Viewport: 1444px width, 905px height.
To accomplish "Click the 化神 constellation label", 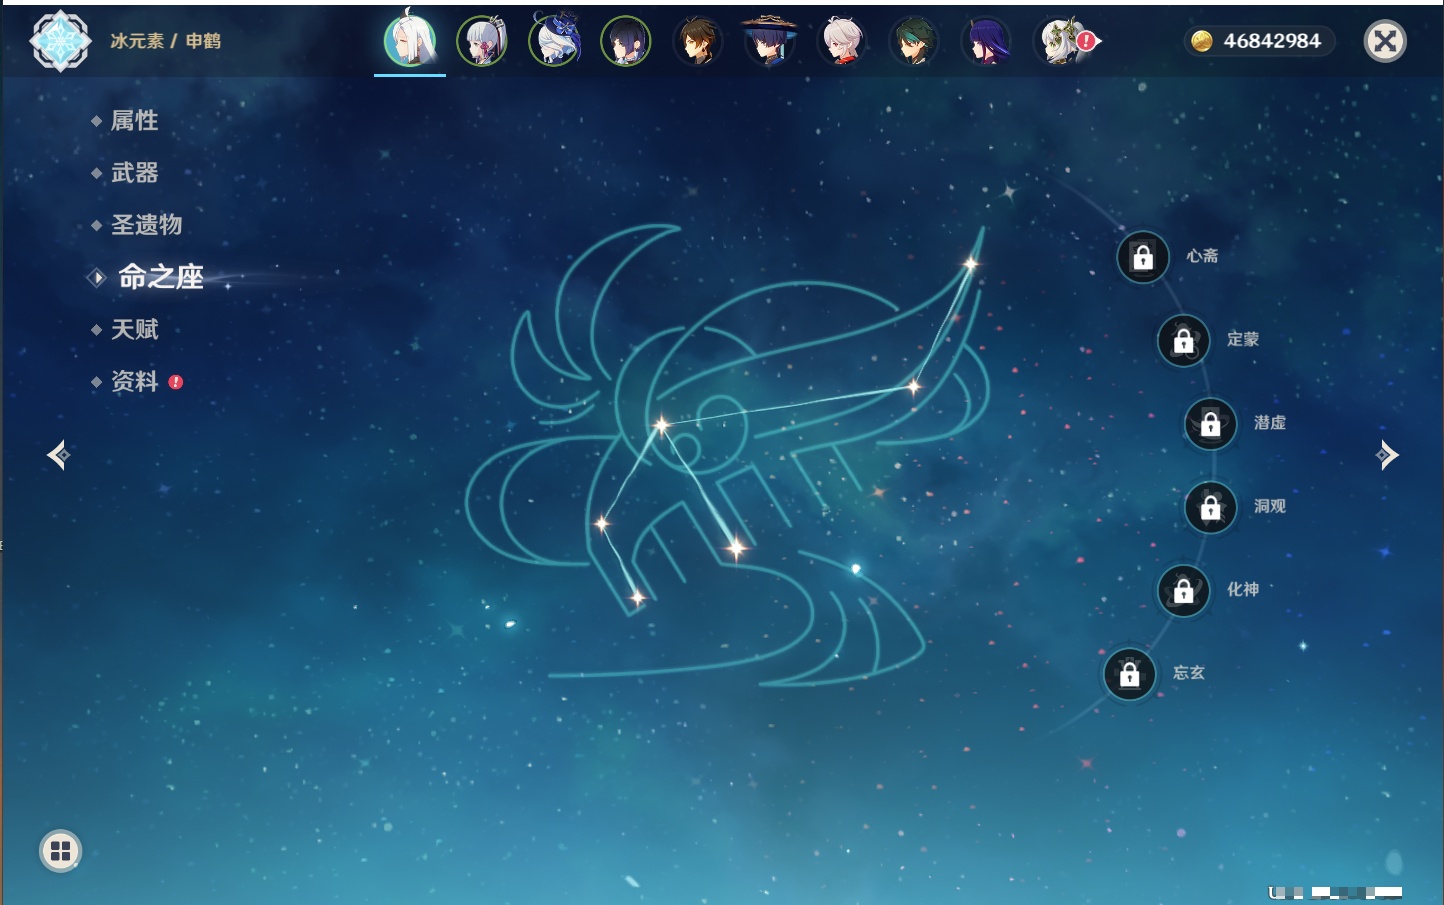I will tap(1243, 589).
